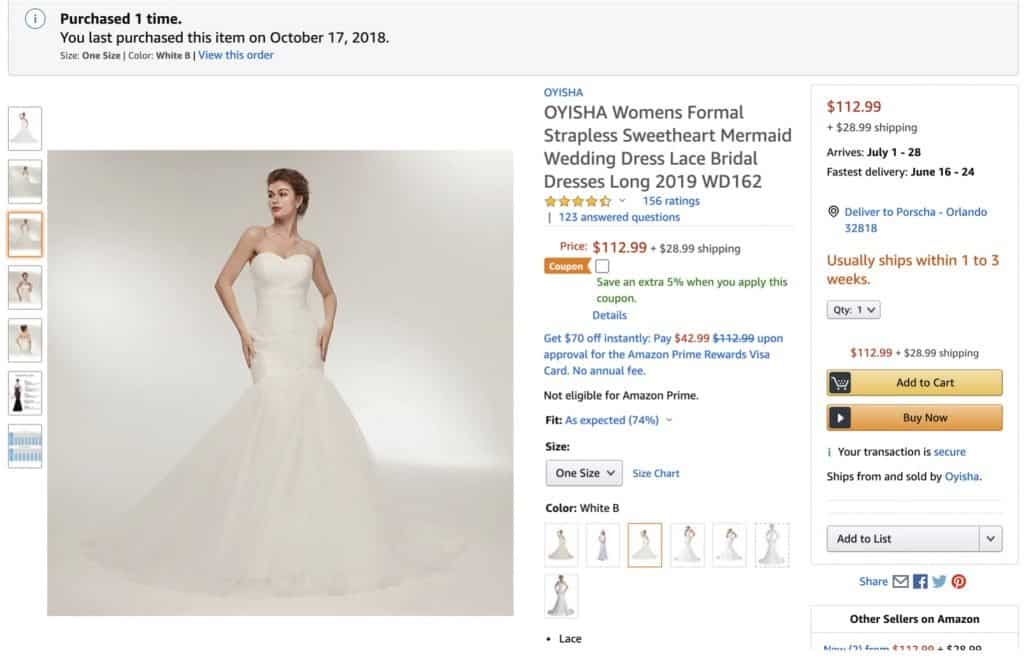The image size is (1024, 663).
Task: Open the Size Chart link
Action: pos(656,473)
